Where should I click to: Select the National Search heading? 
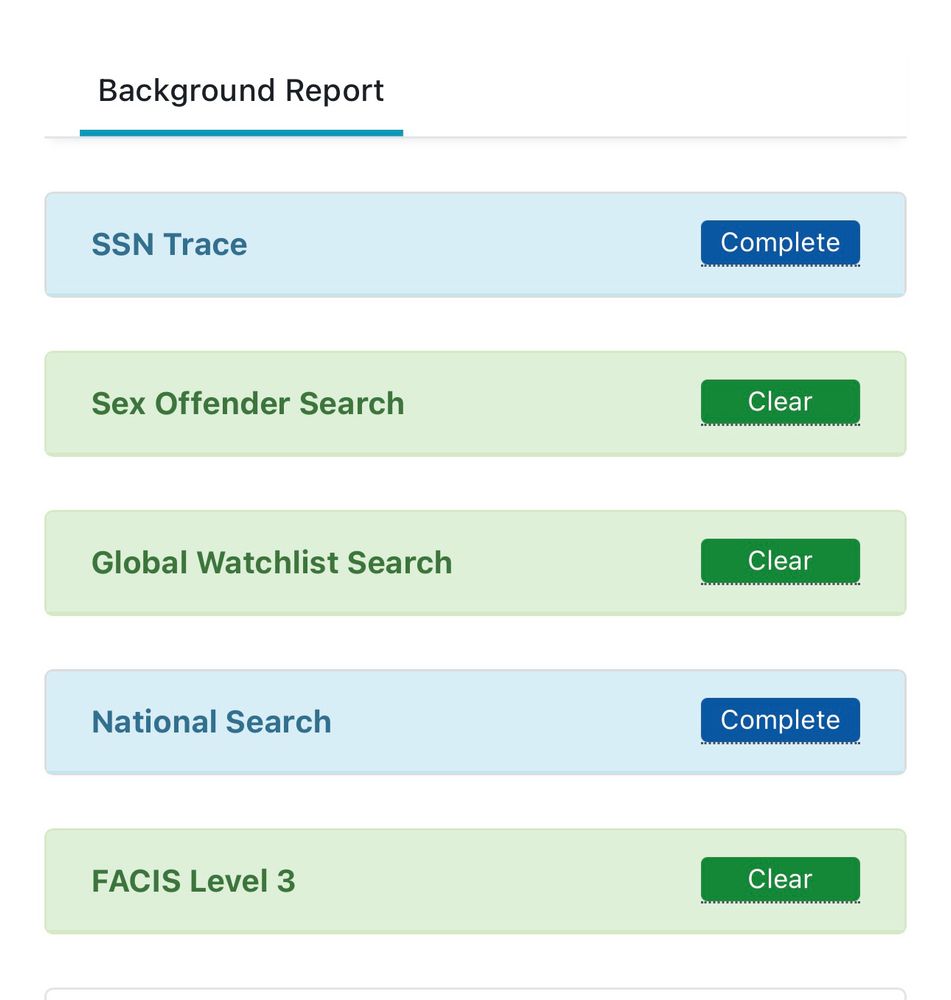pos(211,722)
